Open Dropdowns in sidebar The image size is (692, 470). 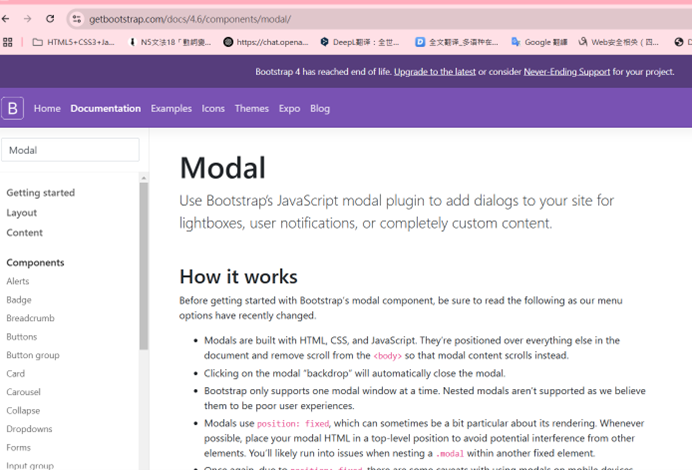(29, 429)
